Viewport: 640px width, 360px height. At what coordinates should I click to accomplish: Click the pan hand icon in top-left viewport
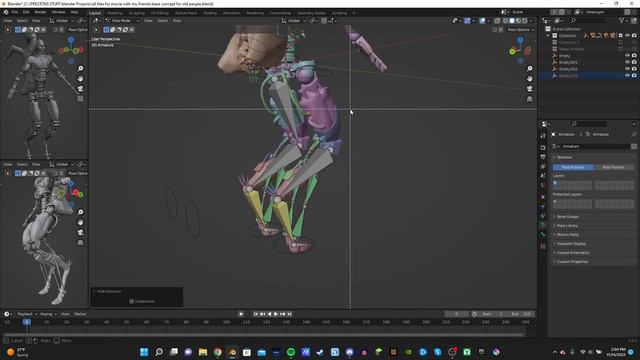tap(80, 78)
